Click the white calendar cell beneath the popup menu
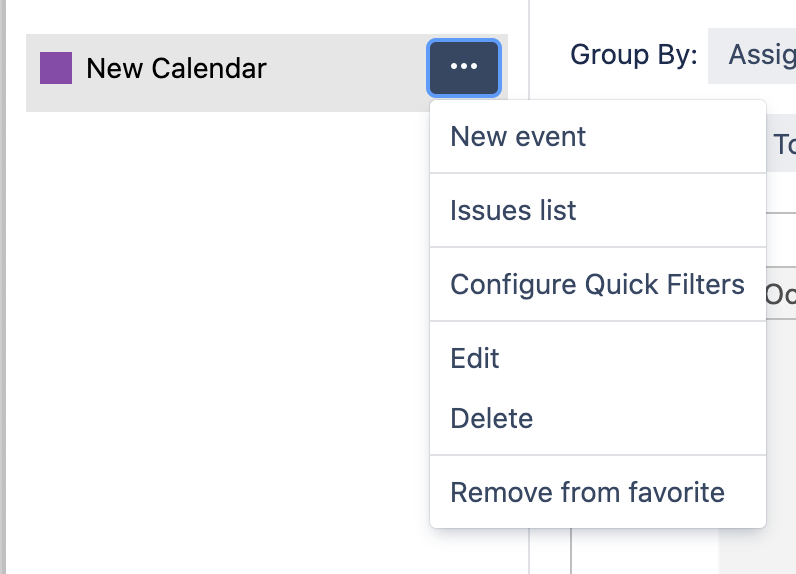 click(645, 551)
